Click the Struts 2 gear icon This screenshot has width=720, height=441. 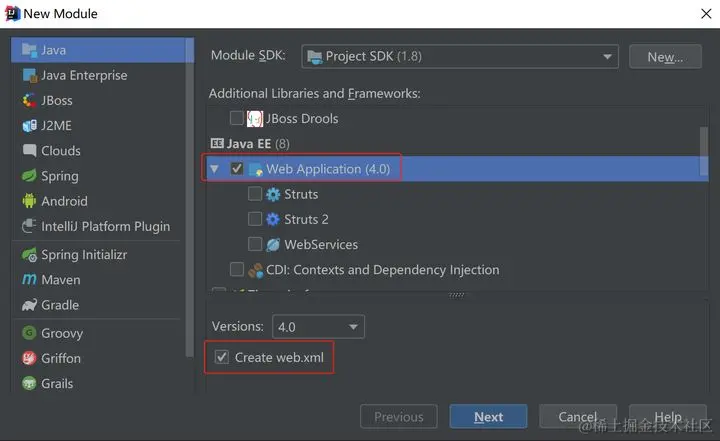pyautogui.click(x=273, y=220)
